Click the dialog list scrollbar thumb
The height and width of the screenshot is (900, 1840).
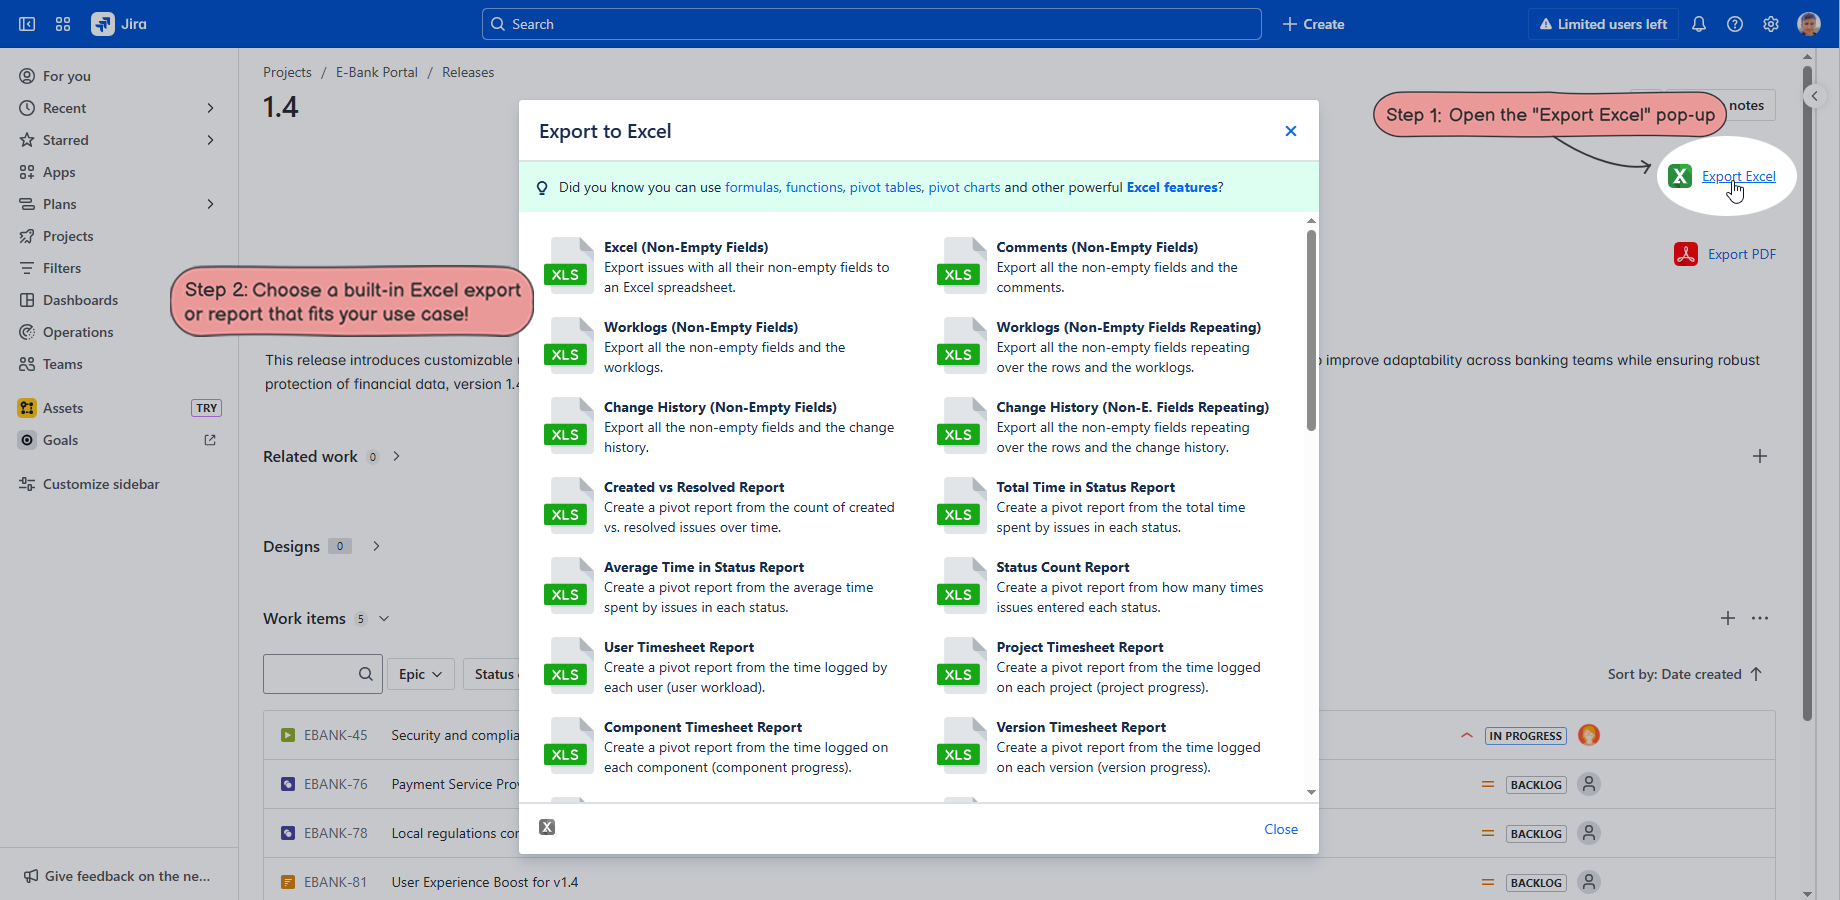click(x=1311, y=330)
